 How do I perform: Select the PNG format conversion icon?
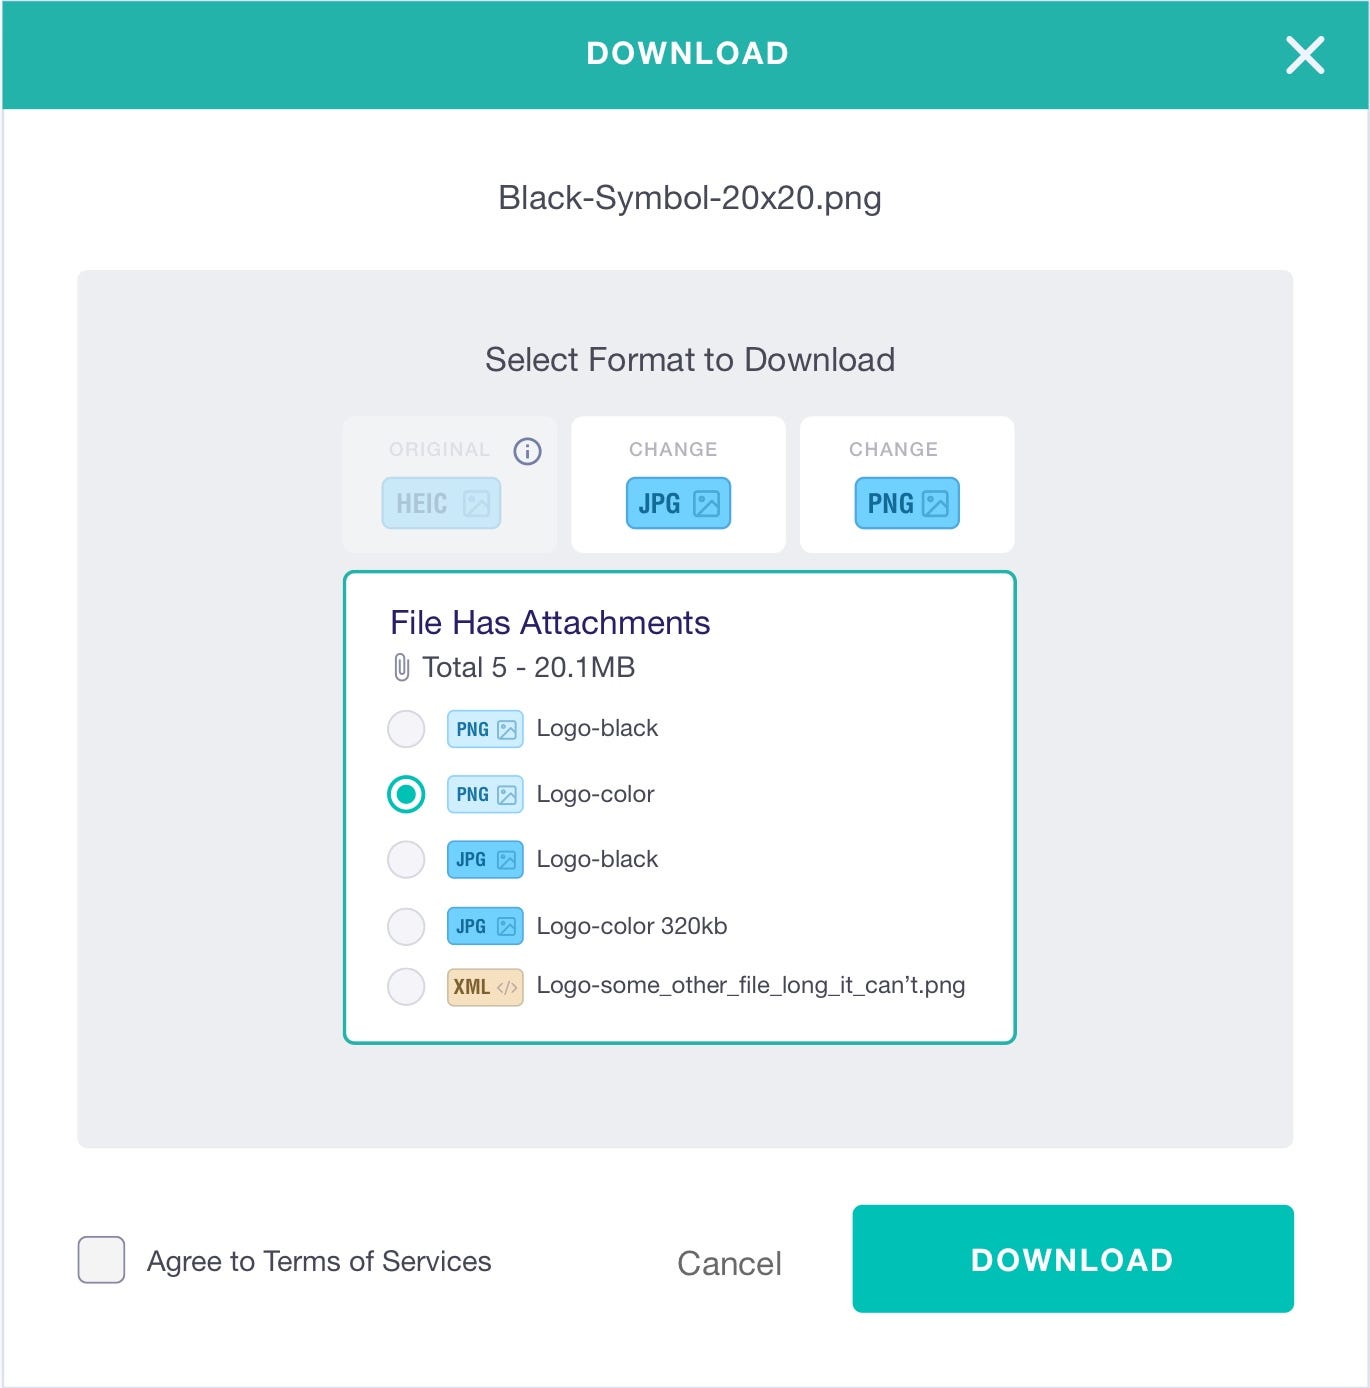[905, 503]
